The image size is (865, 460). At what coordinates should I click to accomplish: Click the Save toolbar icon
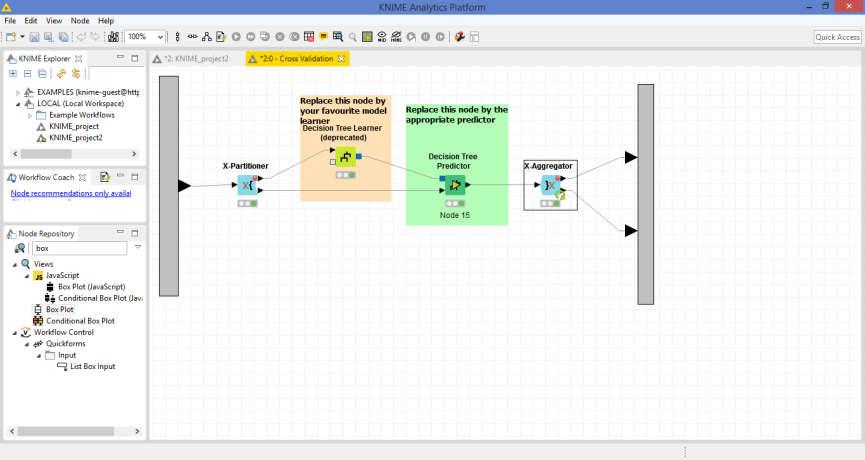(34, 37)
